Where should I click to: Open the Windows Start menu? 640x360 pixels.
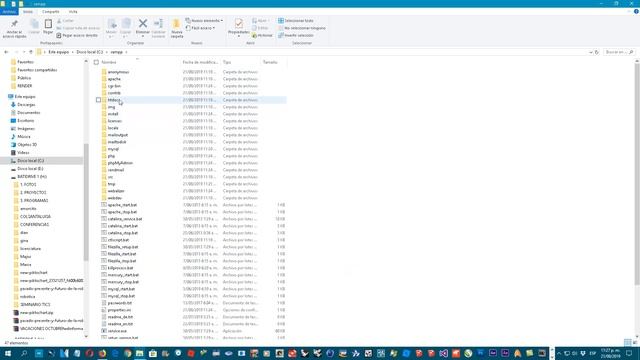tap(8, 353)
